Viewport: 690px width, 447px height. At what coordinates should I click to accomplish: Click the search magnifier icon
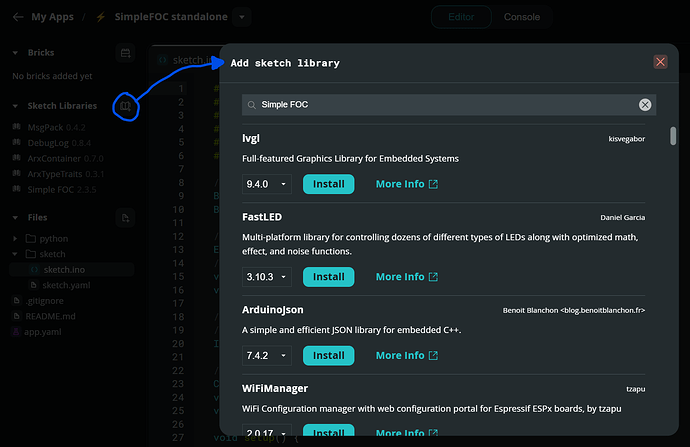[252, 105]
